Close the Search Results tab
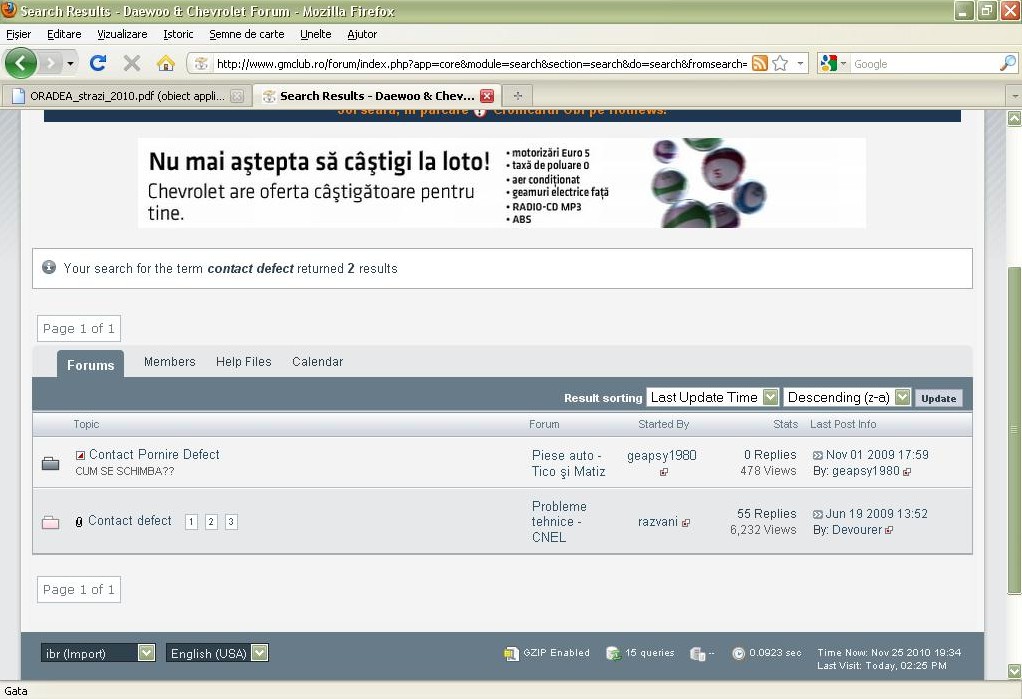1022x699 pixels. pos(487,96)
